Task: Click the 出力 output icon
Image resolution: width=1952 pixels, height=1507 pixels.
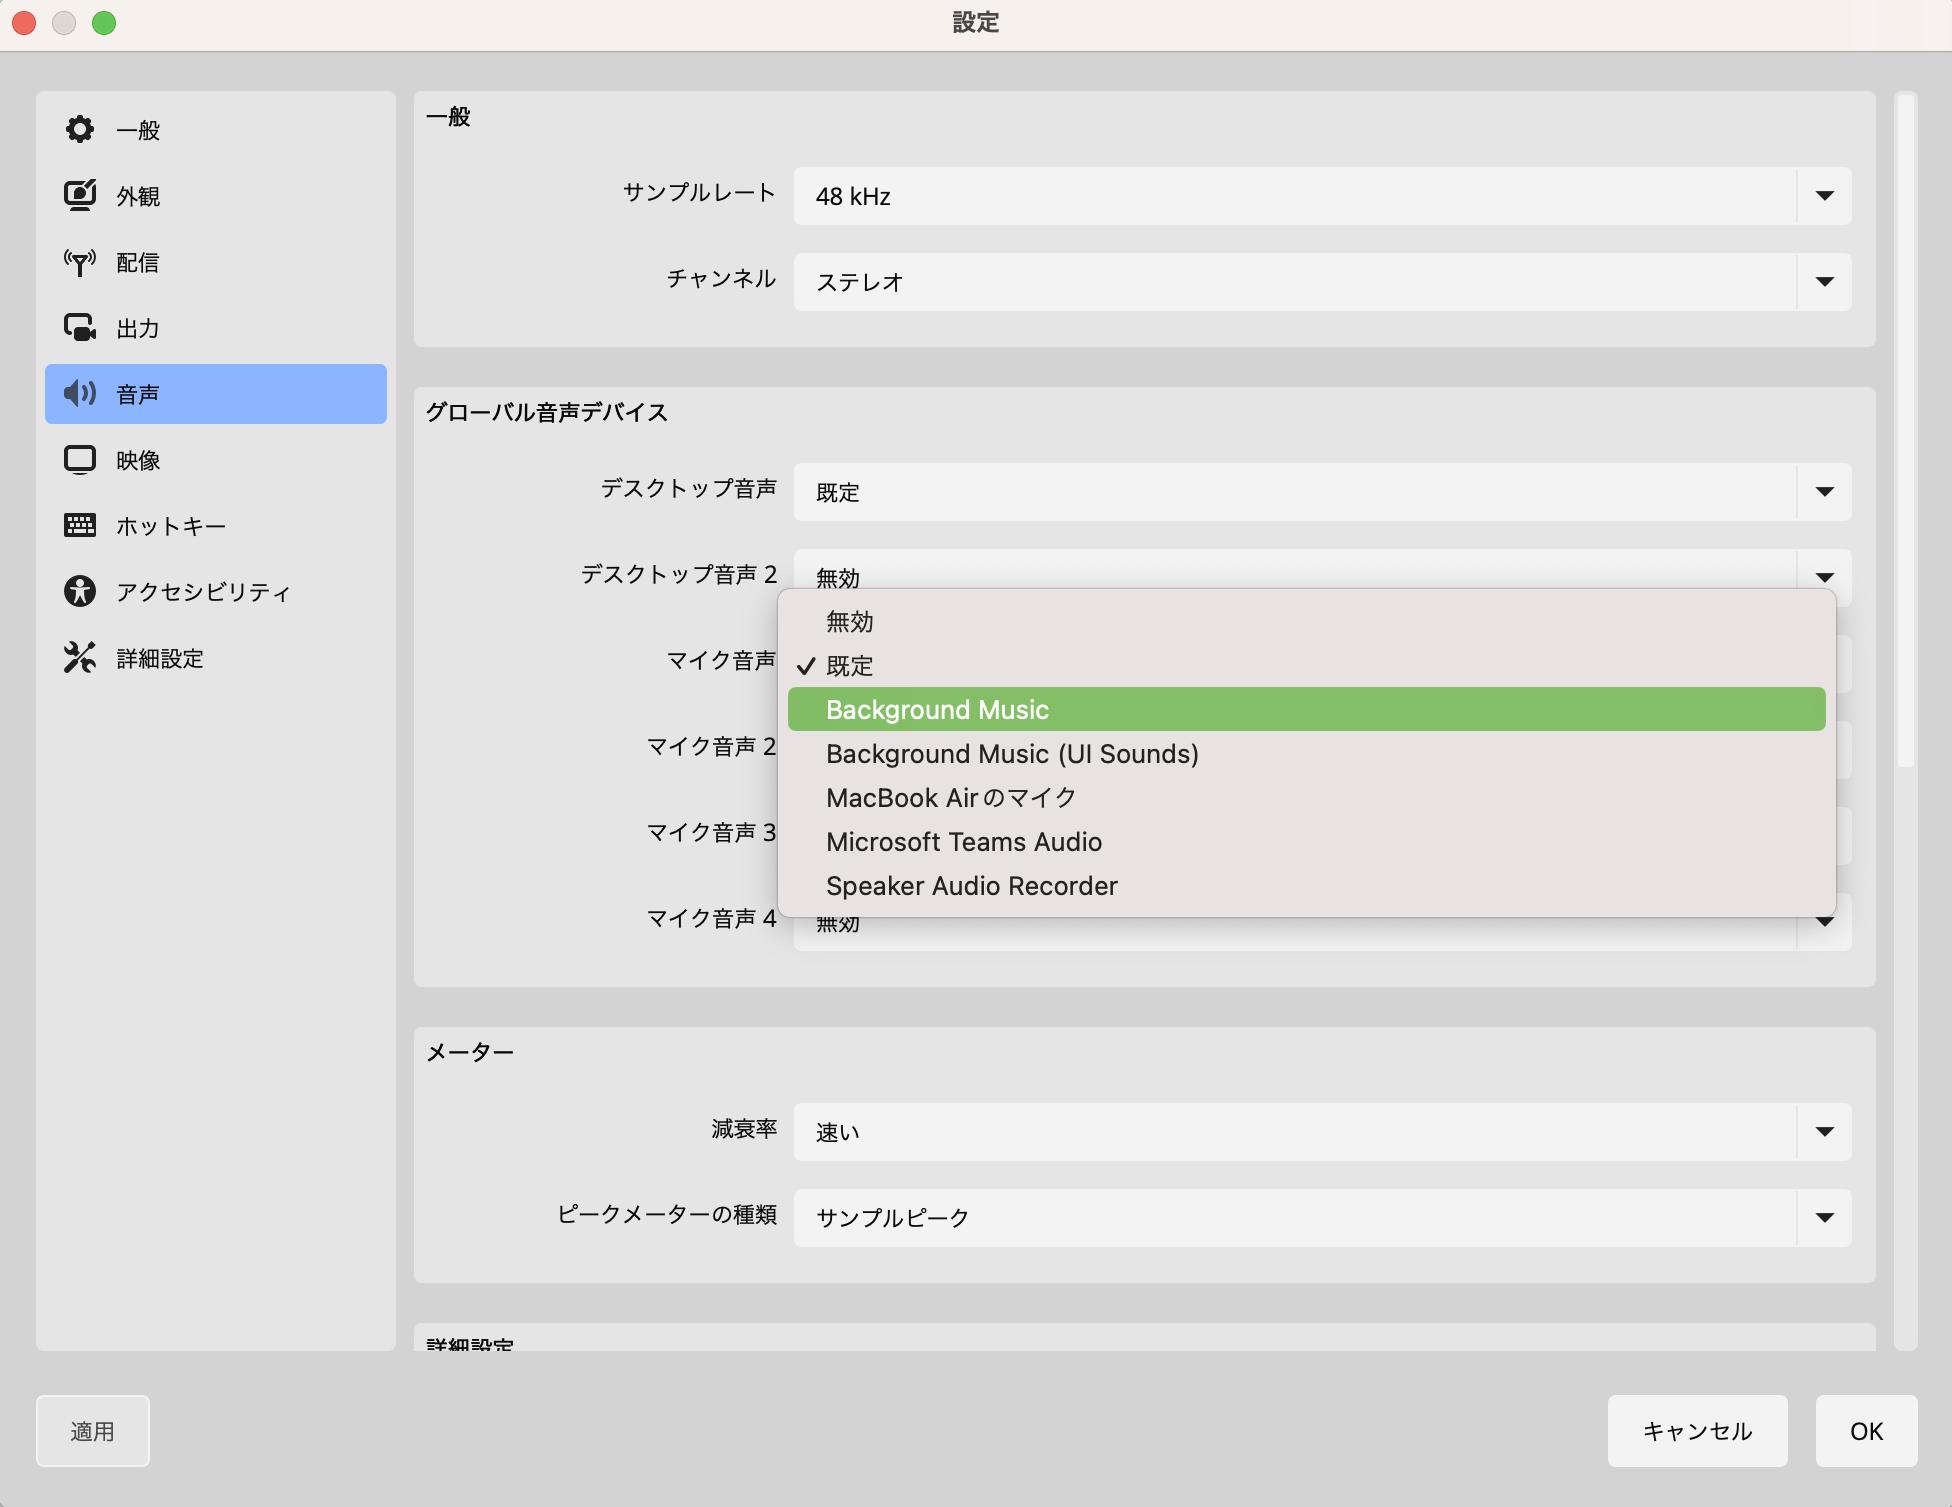Action: click(80, 328)
